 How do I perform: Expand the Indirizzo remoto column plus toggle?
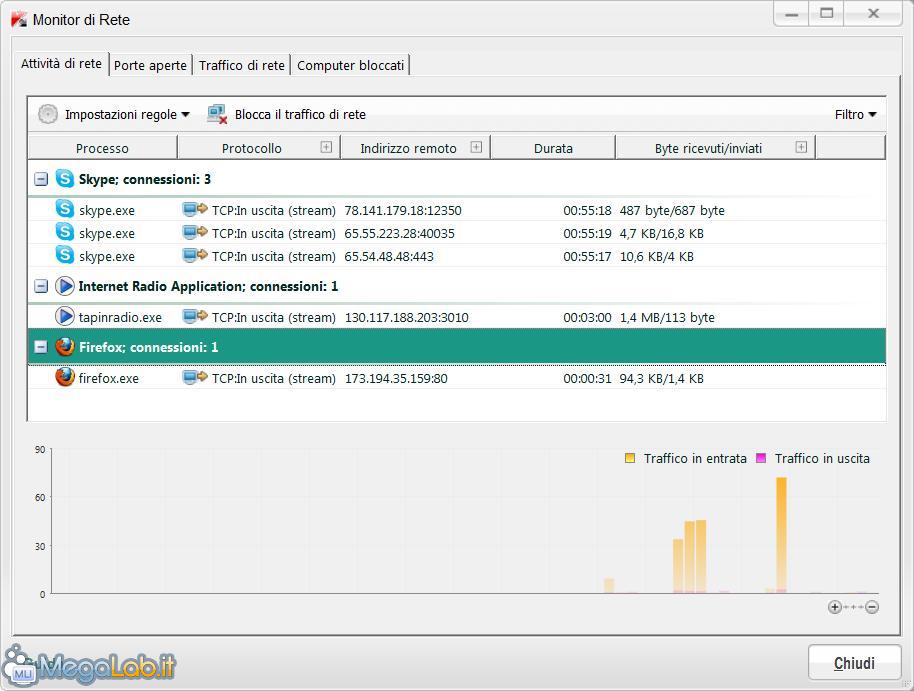pos(476,147)
